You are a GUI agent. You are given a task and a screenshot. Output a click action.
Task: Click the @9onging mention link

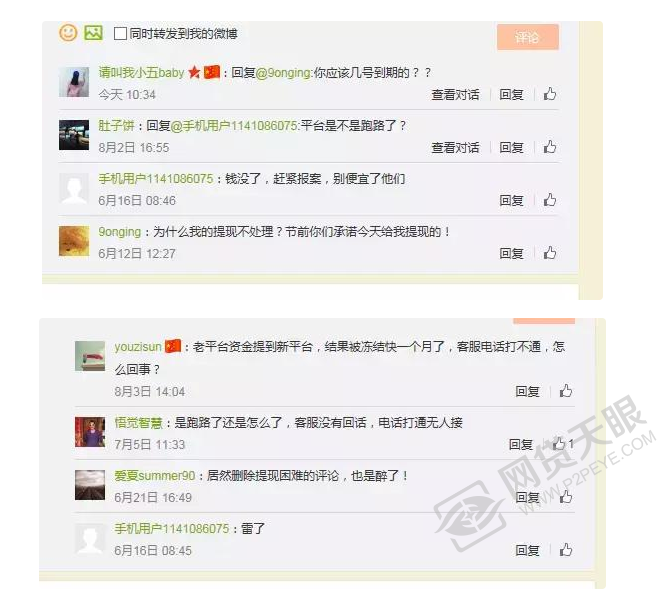(x=283, y=73)
